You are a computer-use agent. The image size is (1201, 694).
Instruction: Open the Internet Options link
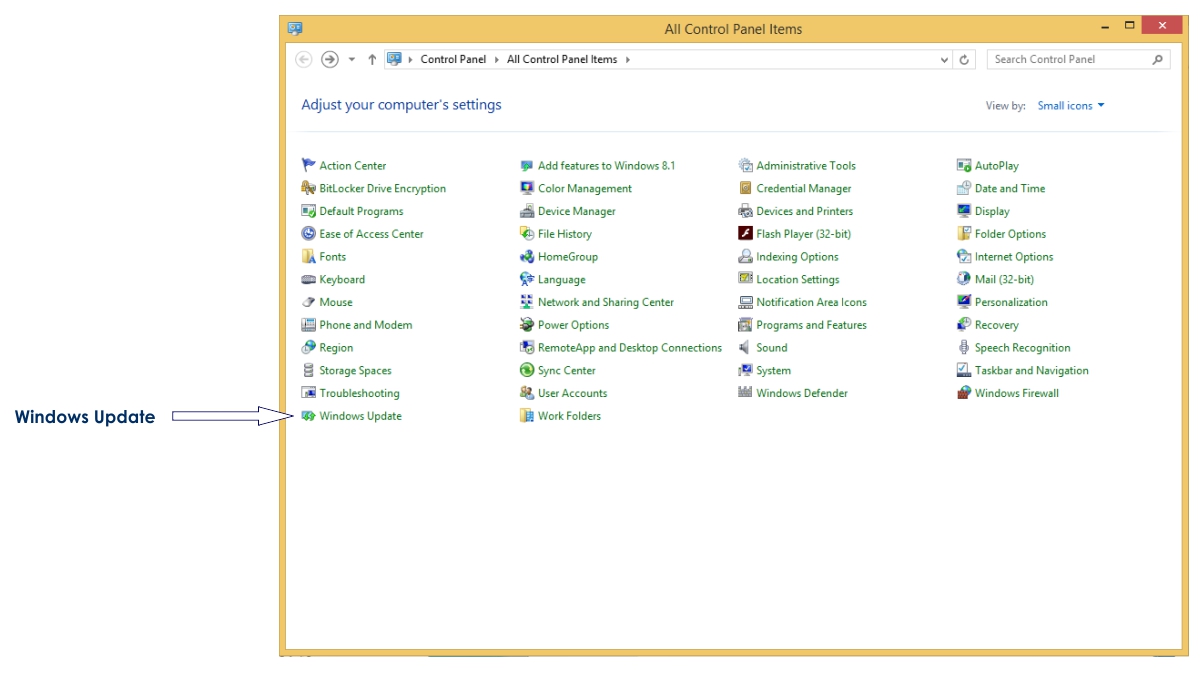(x=1014, y=257)
